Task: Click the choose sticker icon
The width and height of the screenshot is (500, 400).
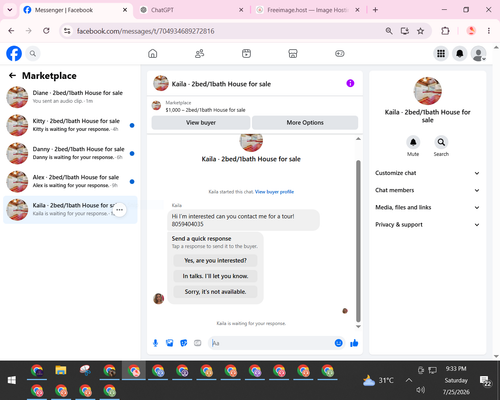Action: pyautogui.click(x=184, y=343)
